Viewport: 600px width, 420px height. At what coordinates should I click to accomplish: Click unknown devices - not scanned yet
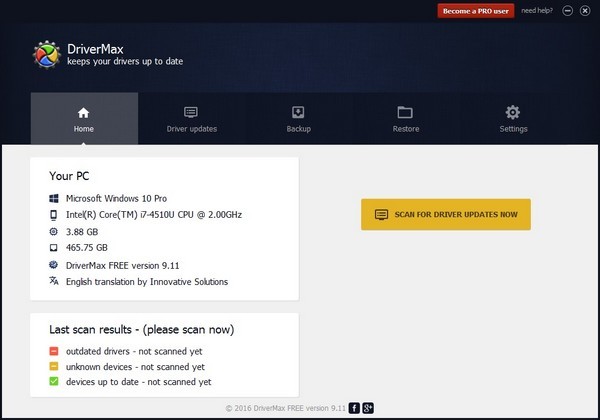pyautogui.click(x=135, y=367)
